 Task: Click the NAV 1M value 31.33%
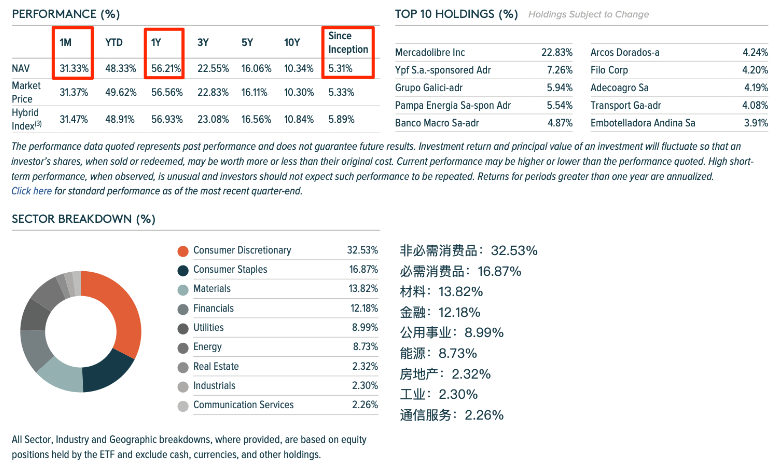click(74, 69)
